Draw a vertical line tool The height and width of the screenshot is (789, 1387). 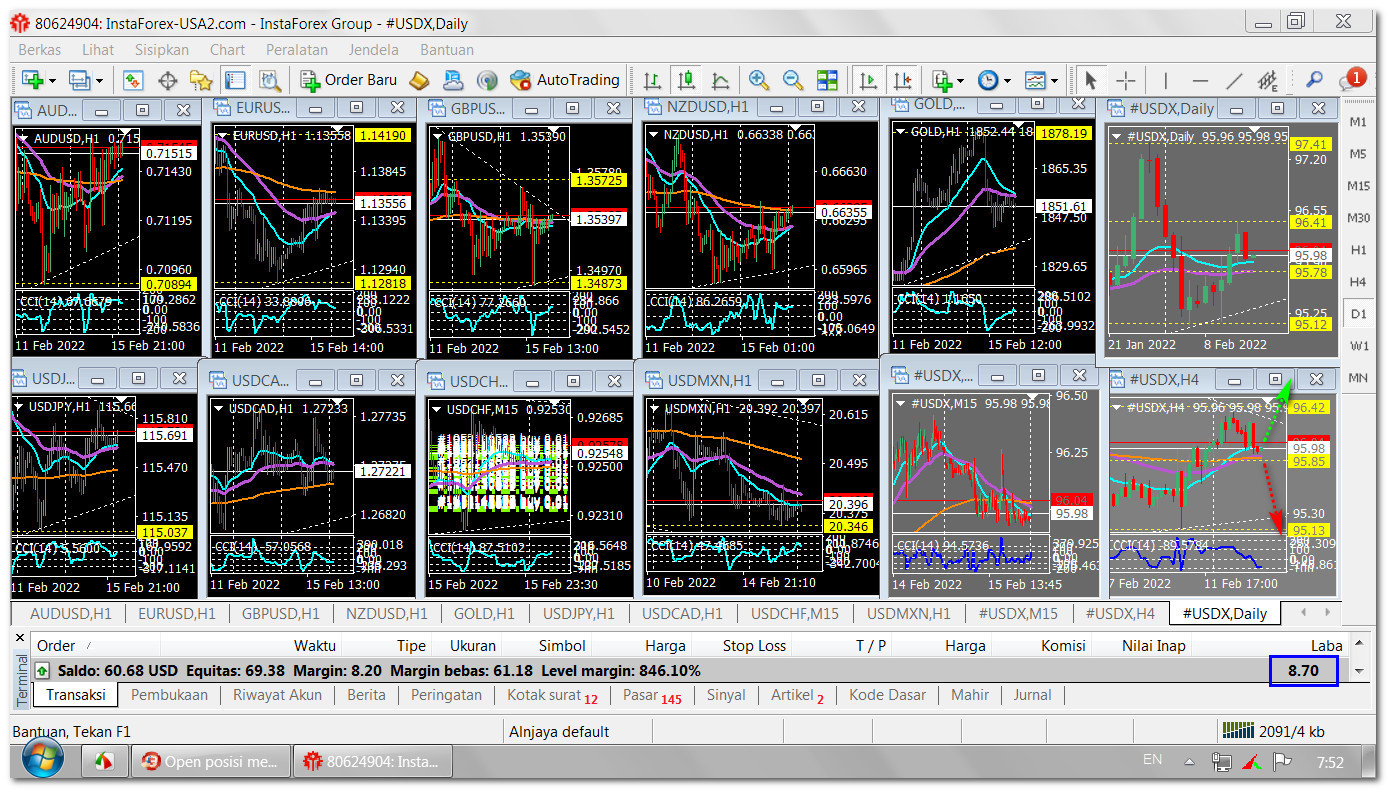click(1165, 80)
